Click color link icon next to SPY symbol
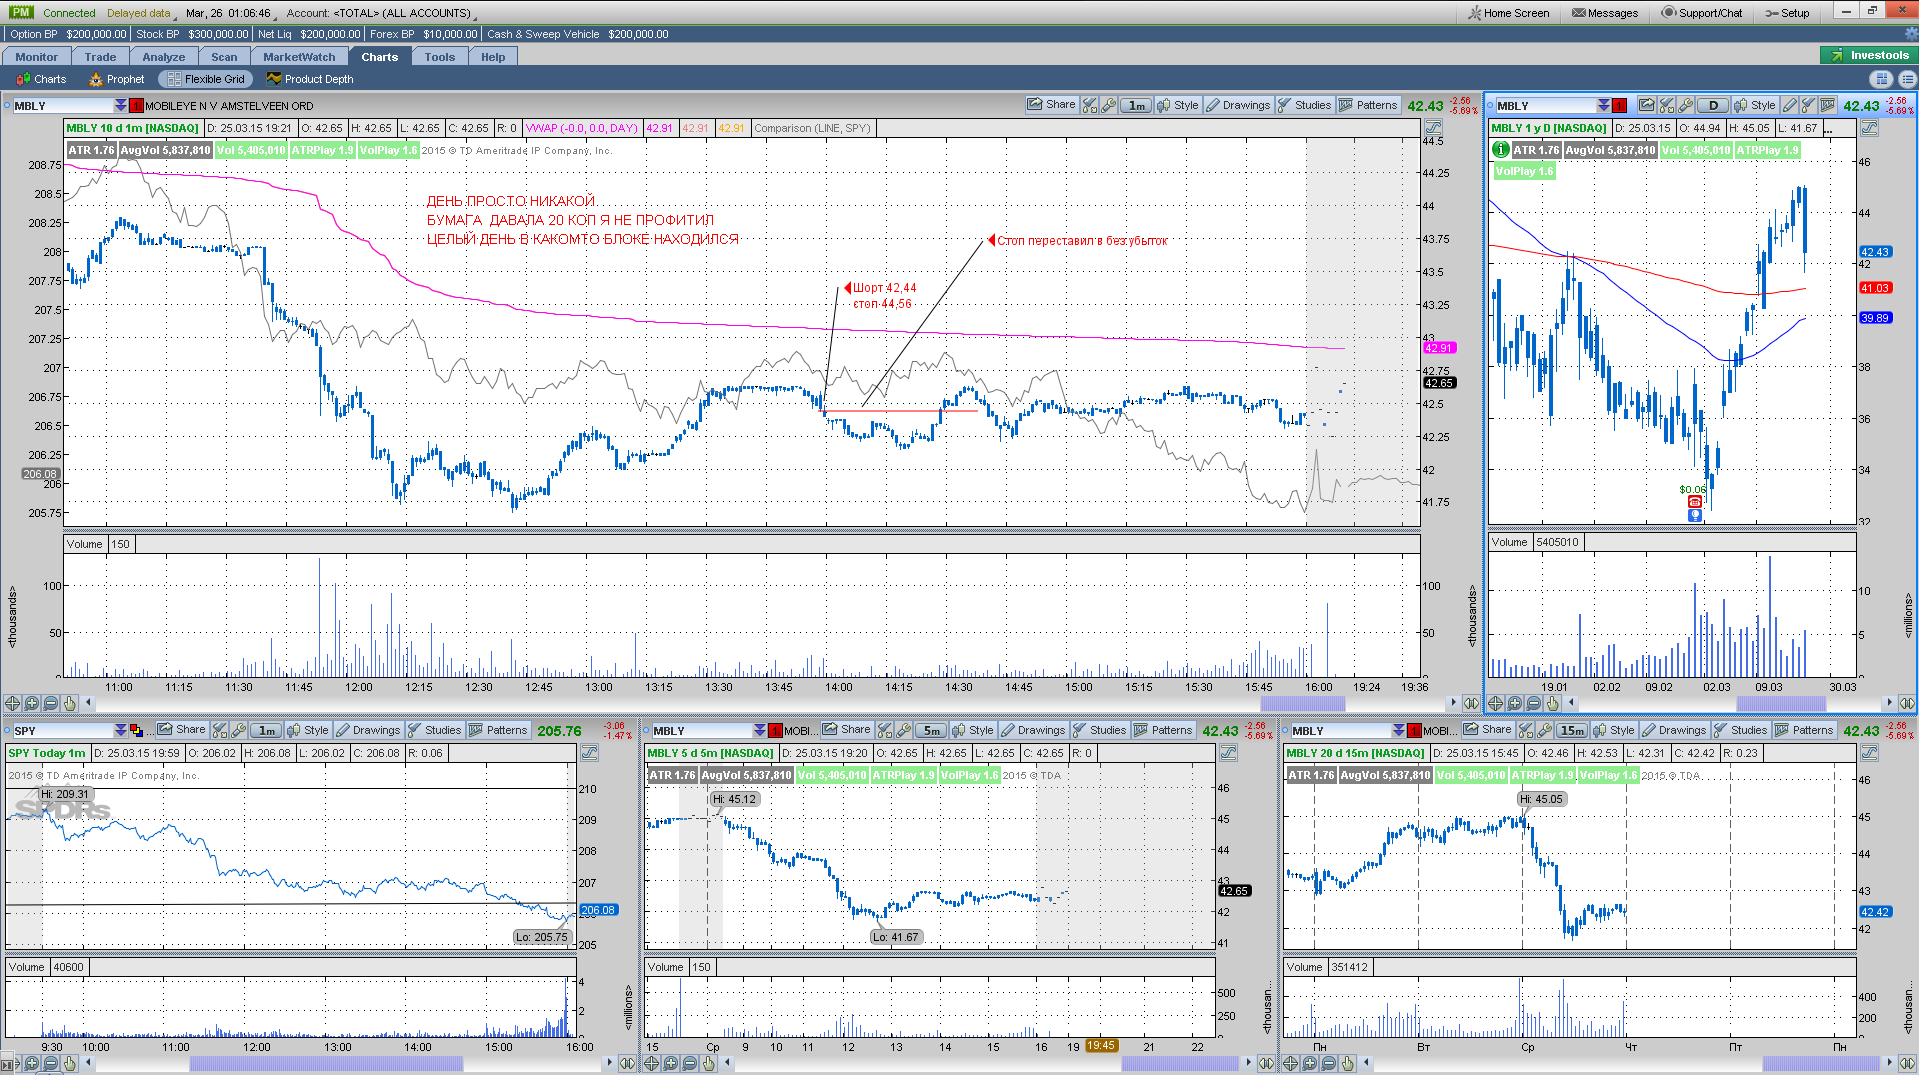The height and width of the screenshot is (1075, 1919). click(136, 731)
